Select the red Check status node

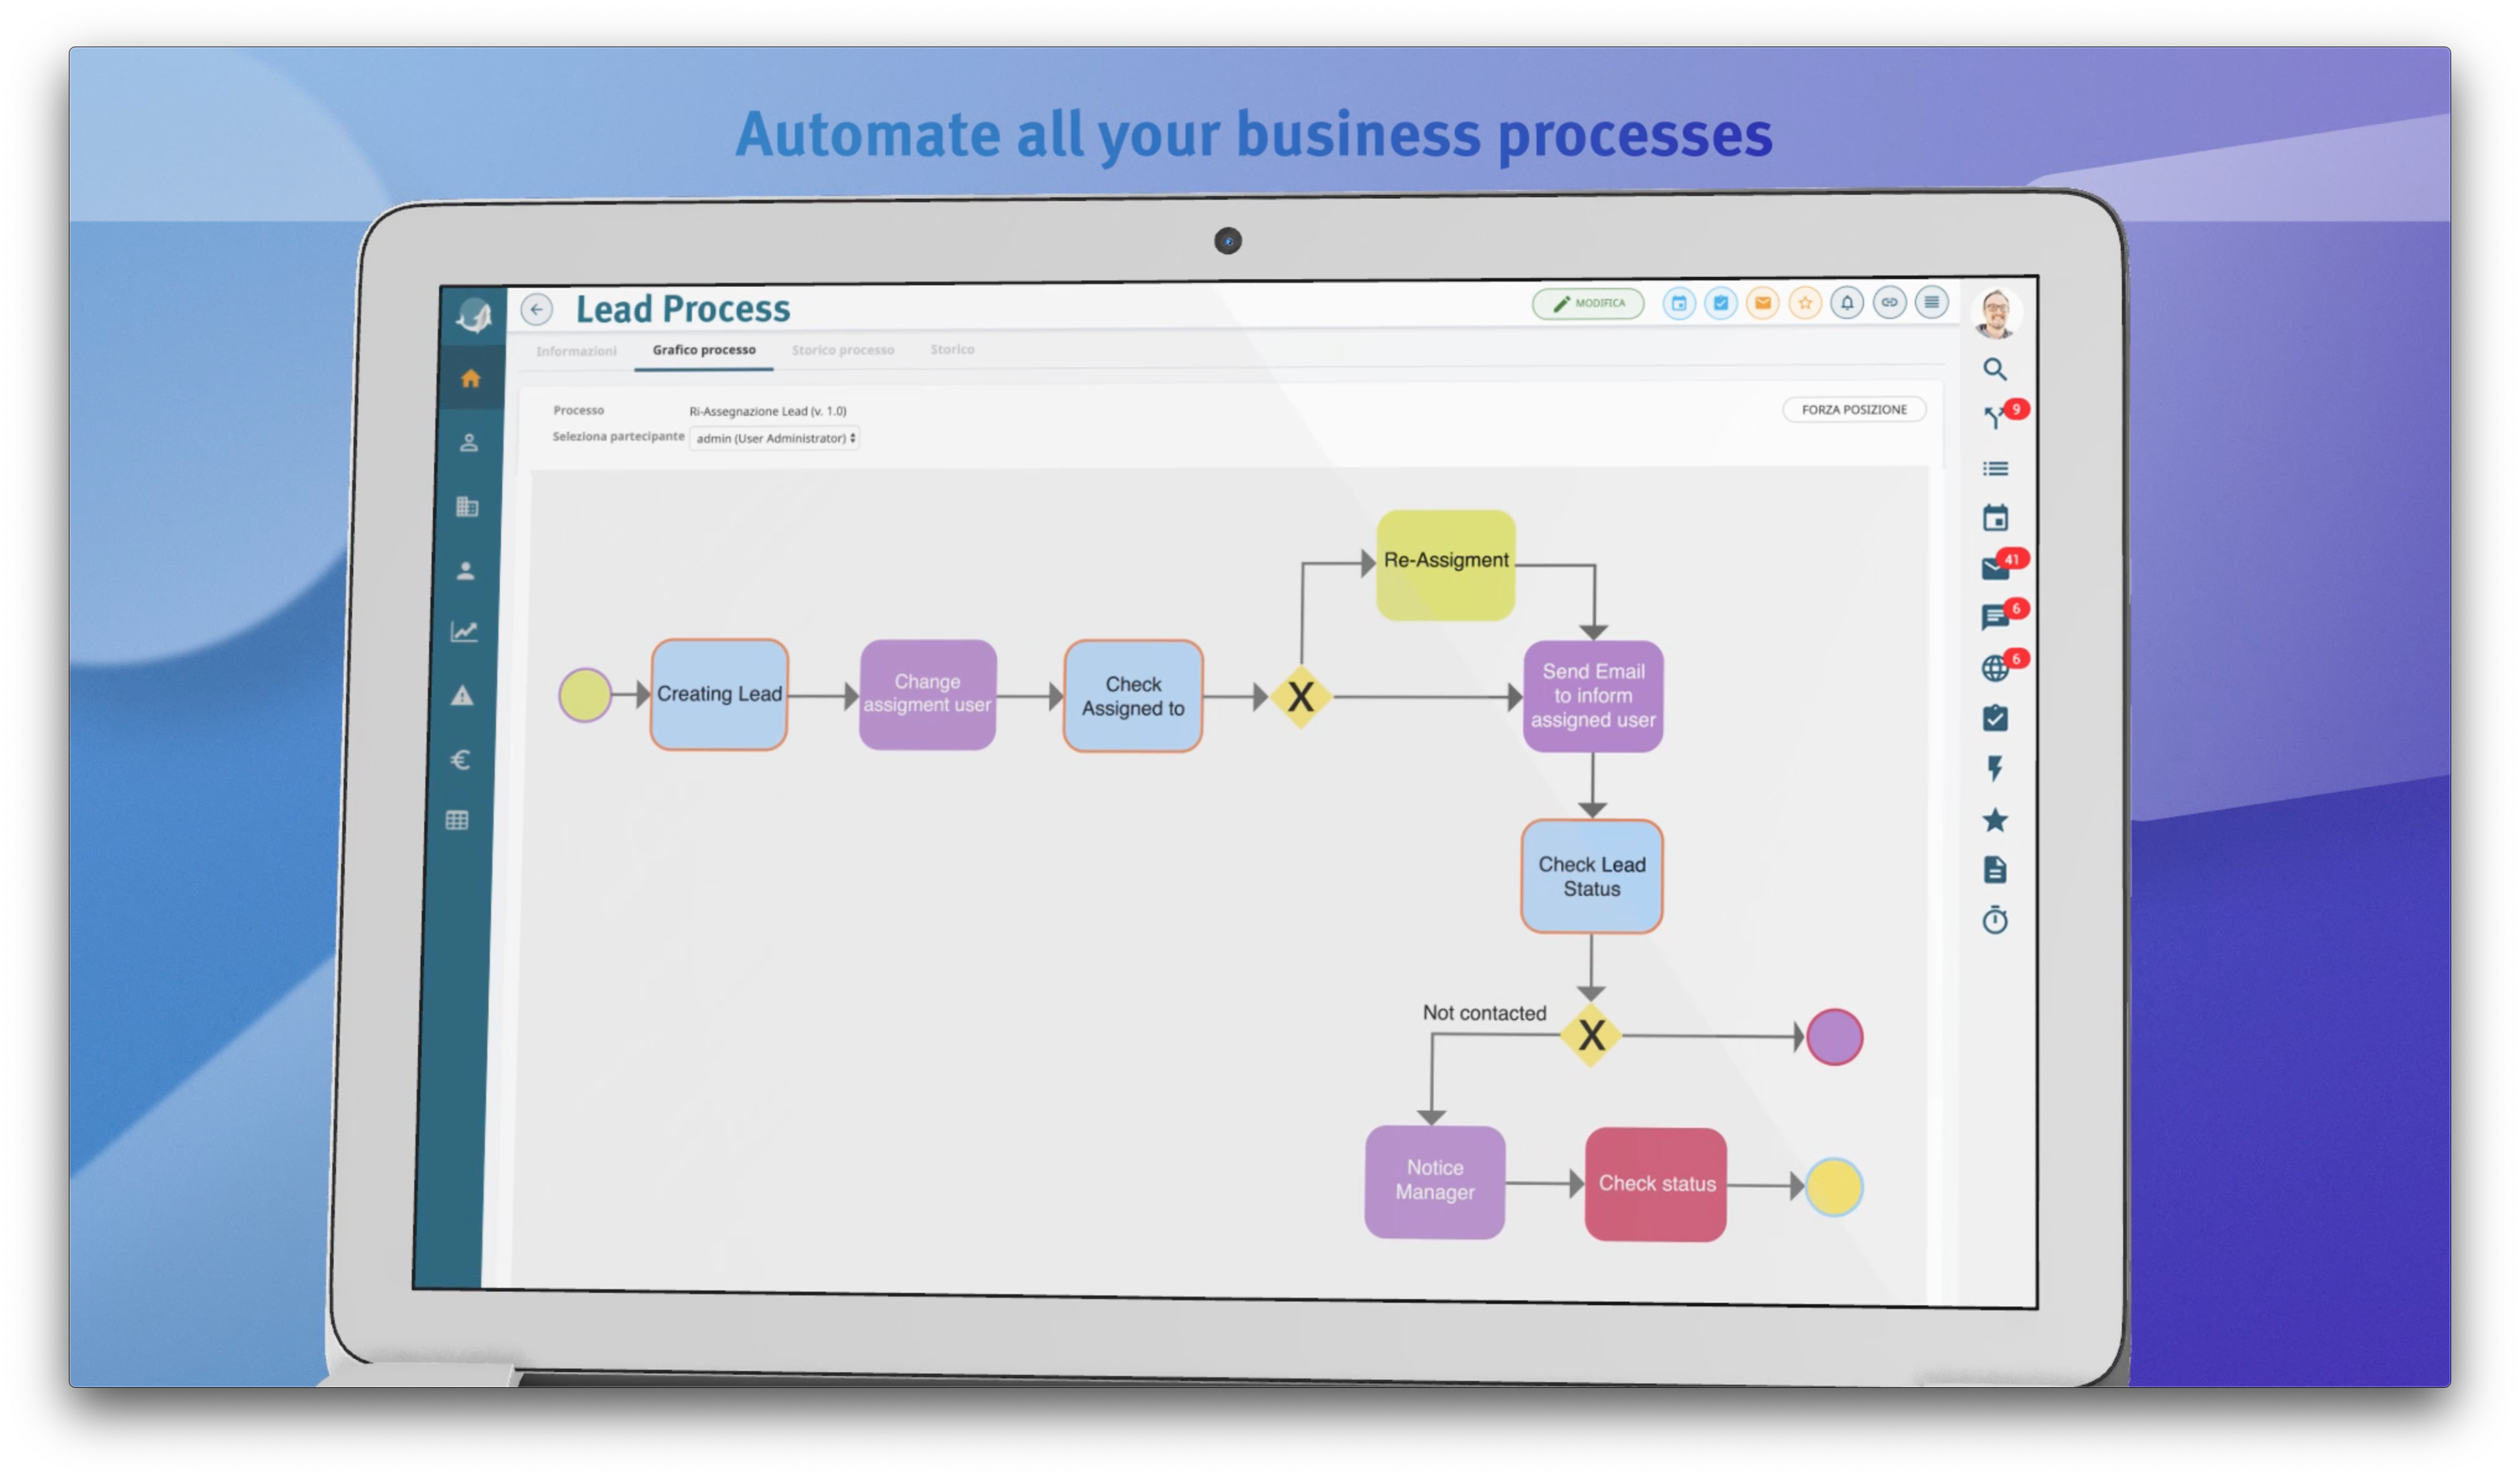[1656, 1185]
